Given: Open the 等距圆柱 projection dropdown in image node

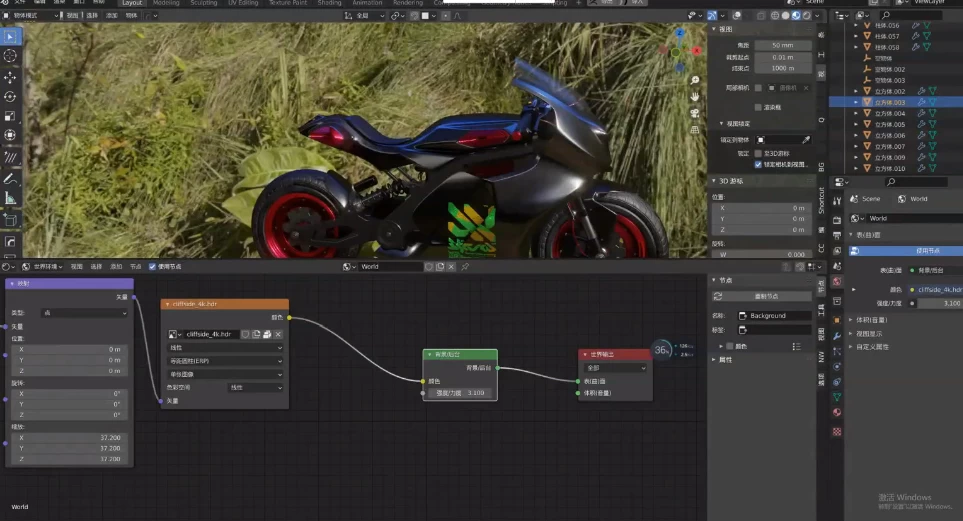Looking at the screenshot, I should click(225, 361).
